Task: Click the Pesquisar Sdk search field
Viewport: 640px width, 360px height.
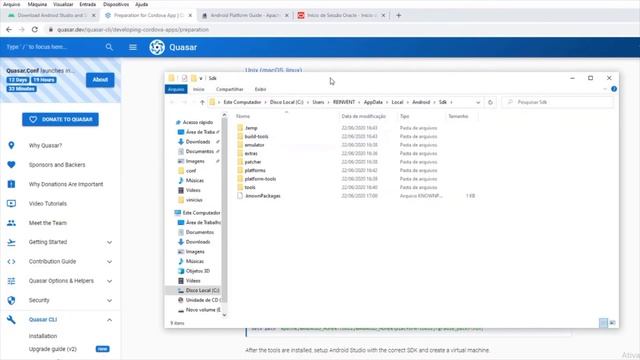Action: pos(557,102)
